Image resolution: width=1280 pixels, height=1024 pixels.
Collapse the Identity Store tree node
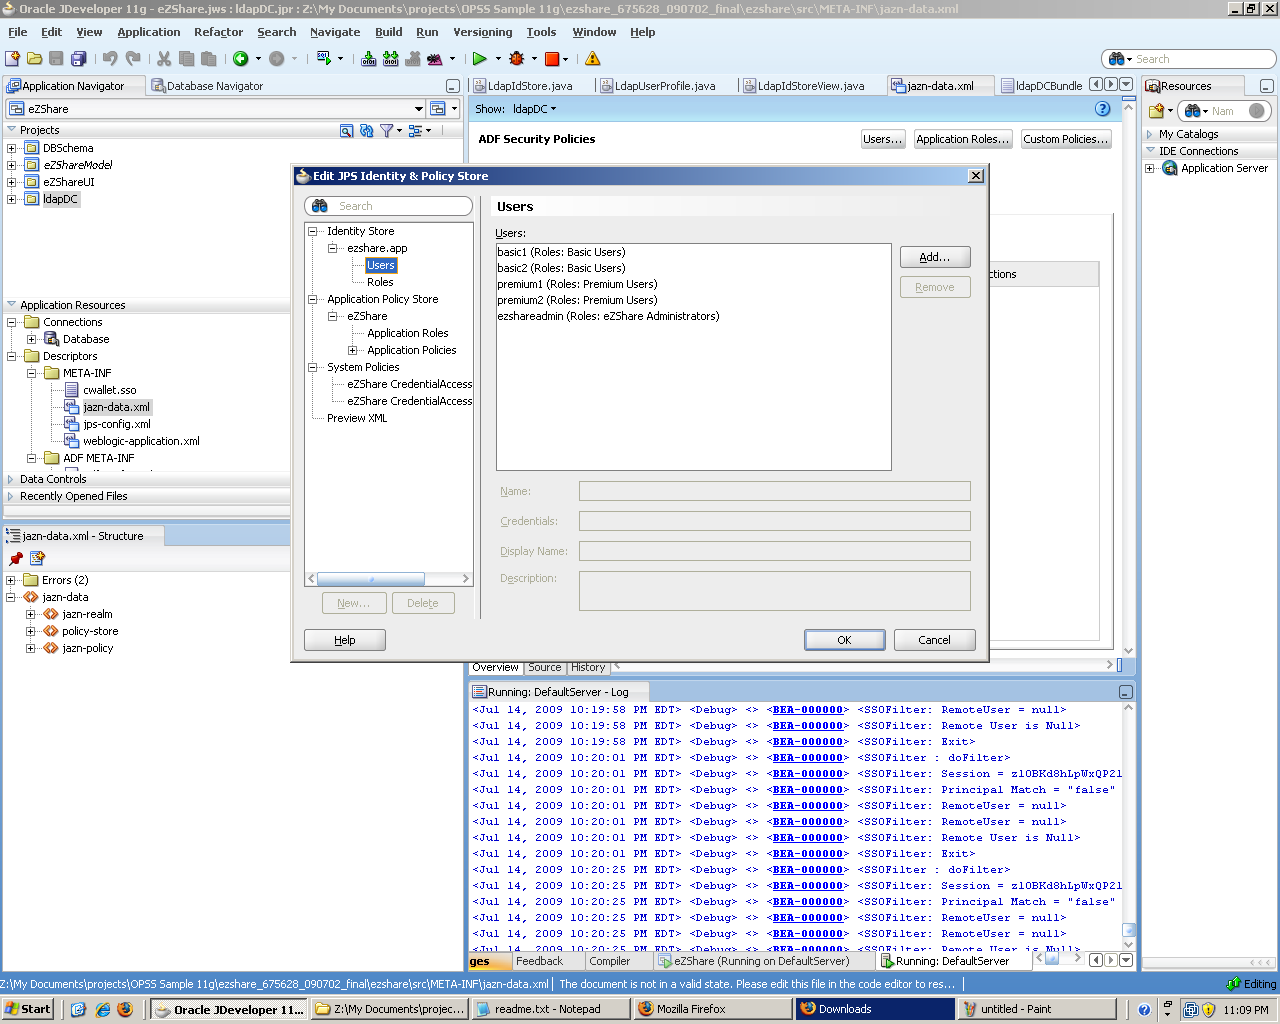click(x=312, y=231)
